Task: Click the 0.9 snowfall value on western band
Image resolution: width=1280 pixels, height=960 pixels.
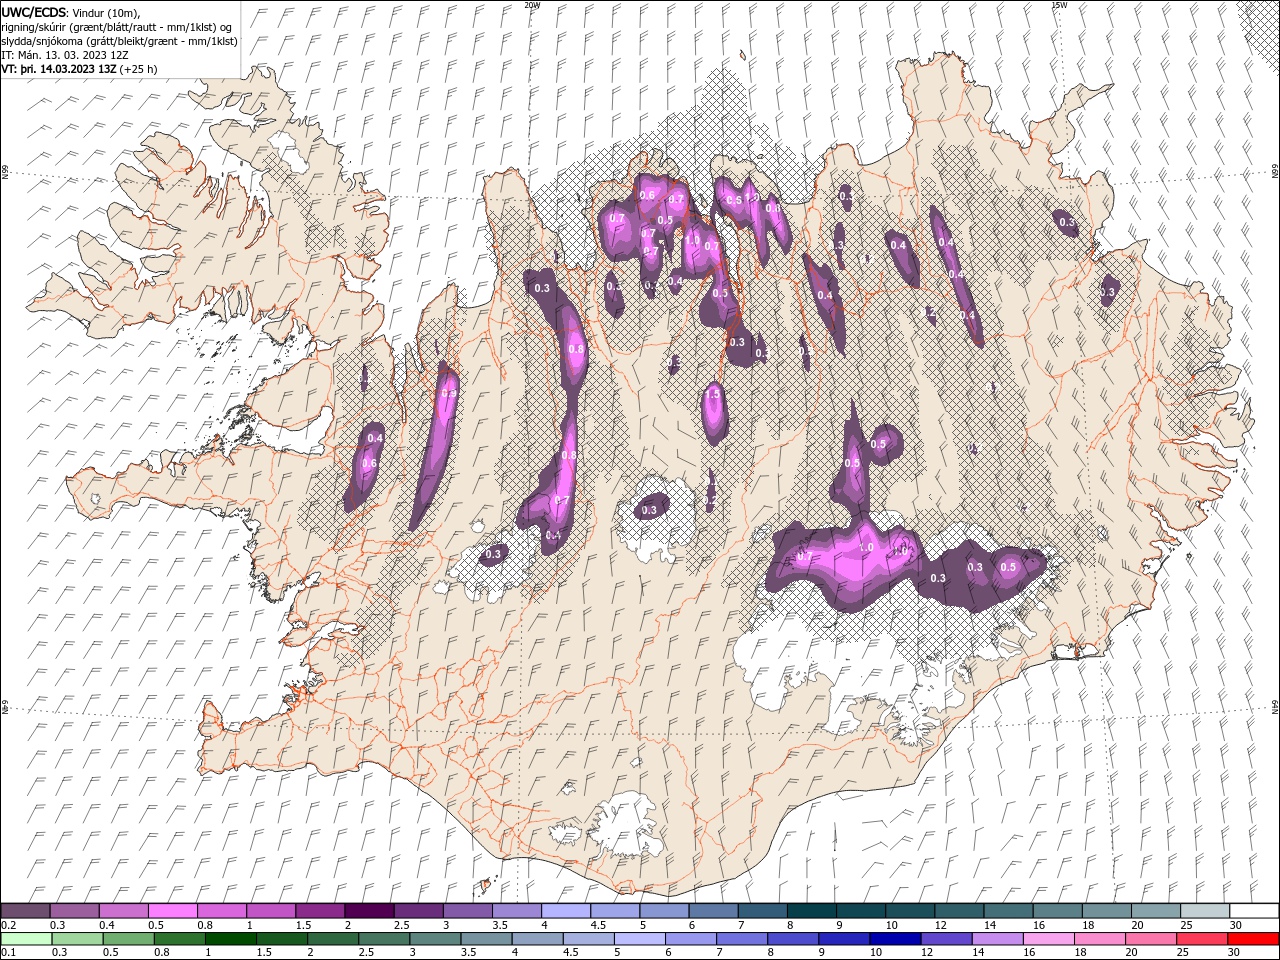Action: click(x=448, y=393)
